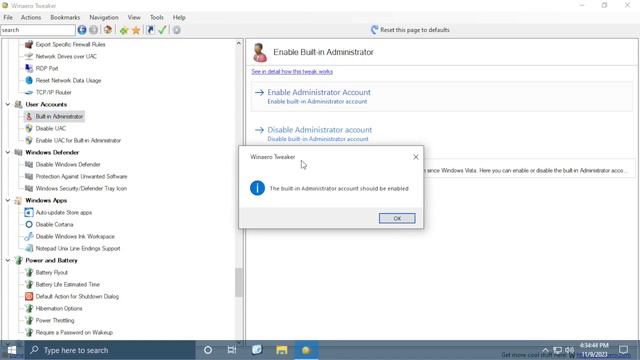
Task: Click the Battery Flyout icon
Action: pos(29,272)
